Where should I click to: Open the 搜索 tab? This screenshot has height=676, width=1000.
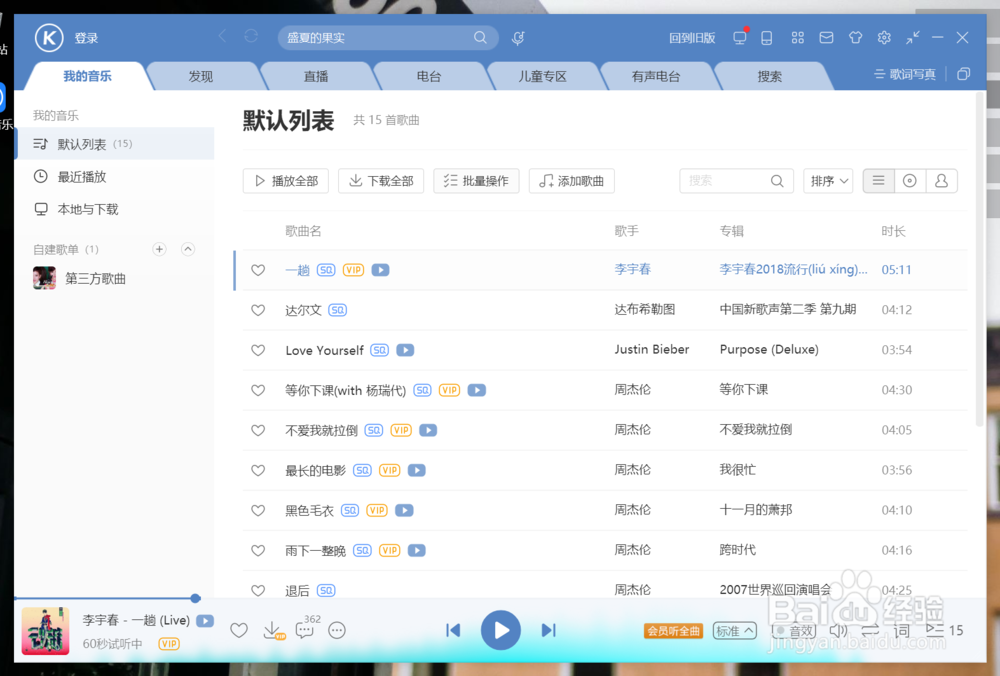click(x=769, y=77)
